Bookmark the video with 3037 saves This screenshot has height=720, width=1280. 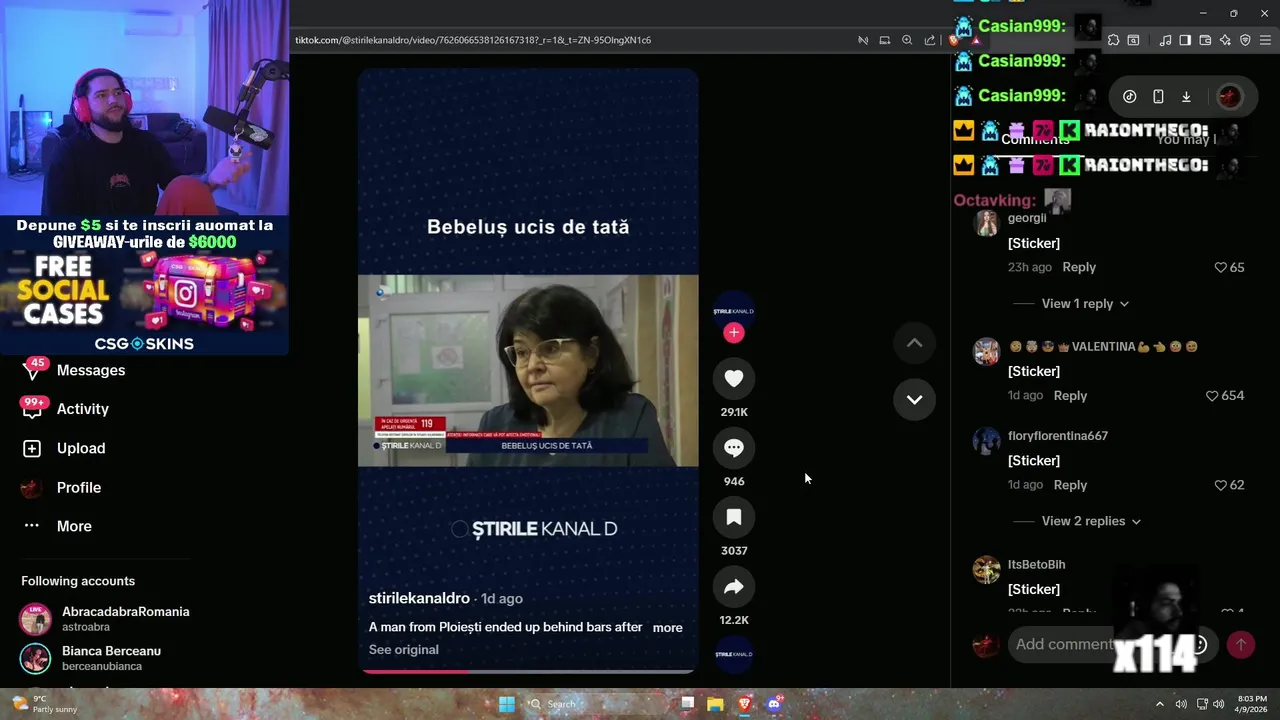pos(734,517)
